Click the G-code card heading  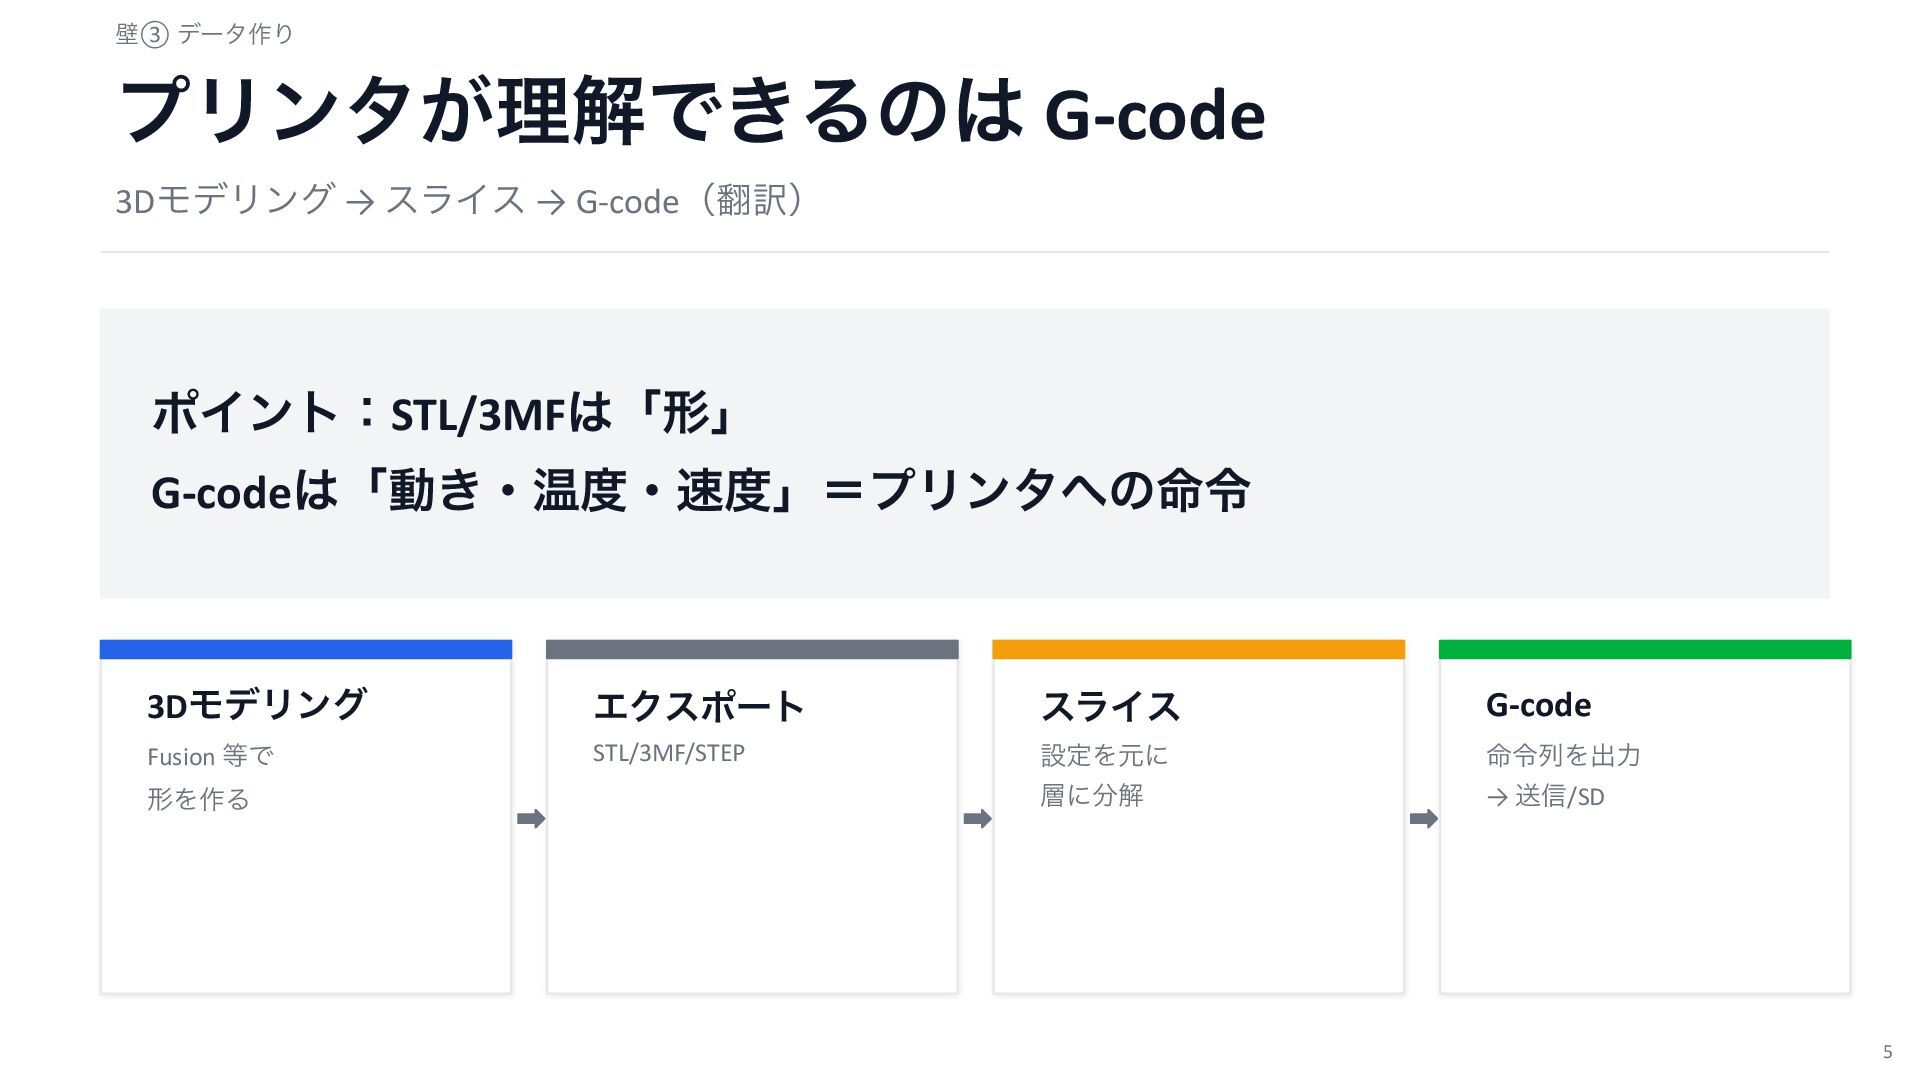pos(1538,705)
